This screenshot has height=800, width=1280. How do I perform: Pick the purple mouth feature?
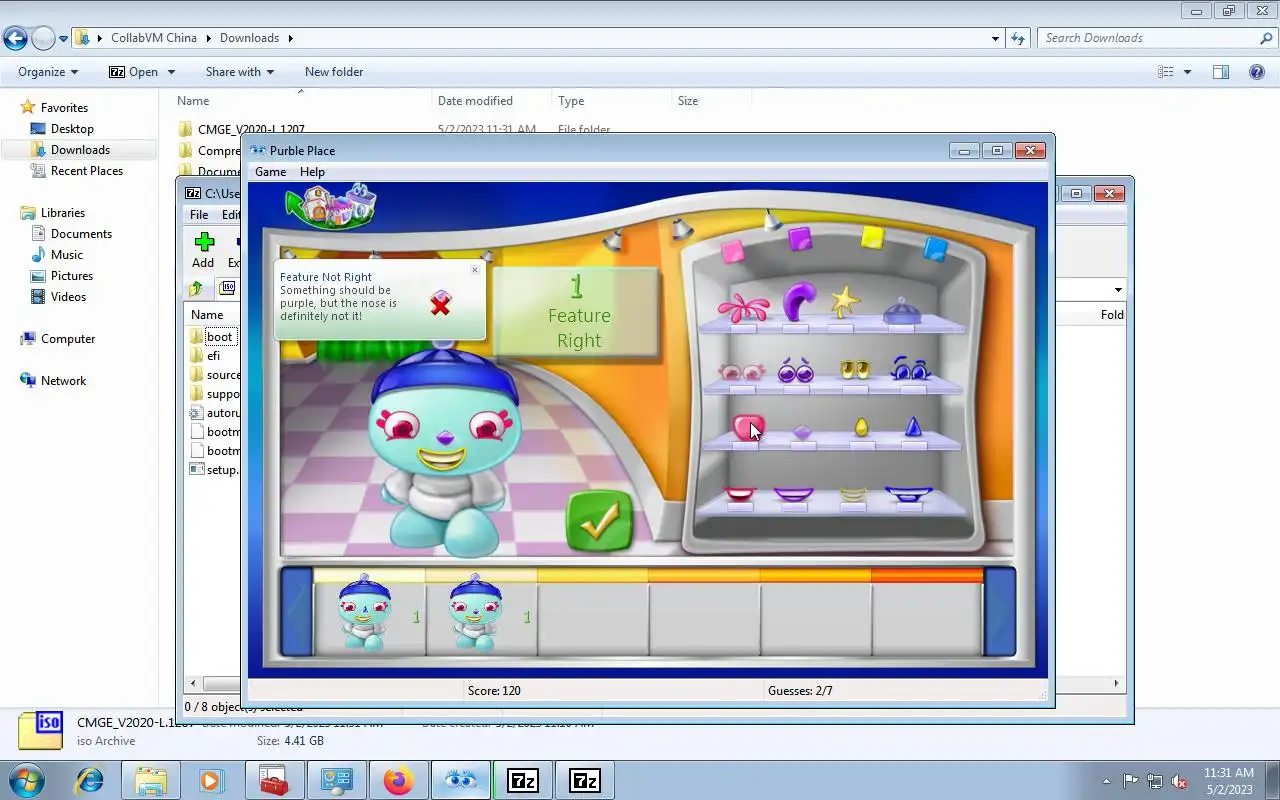pos(793,493)
